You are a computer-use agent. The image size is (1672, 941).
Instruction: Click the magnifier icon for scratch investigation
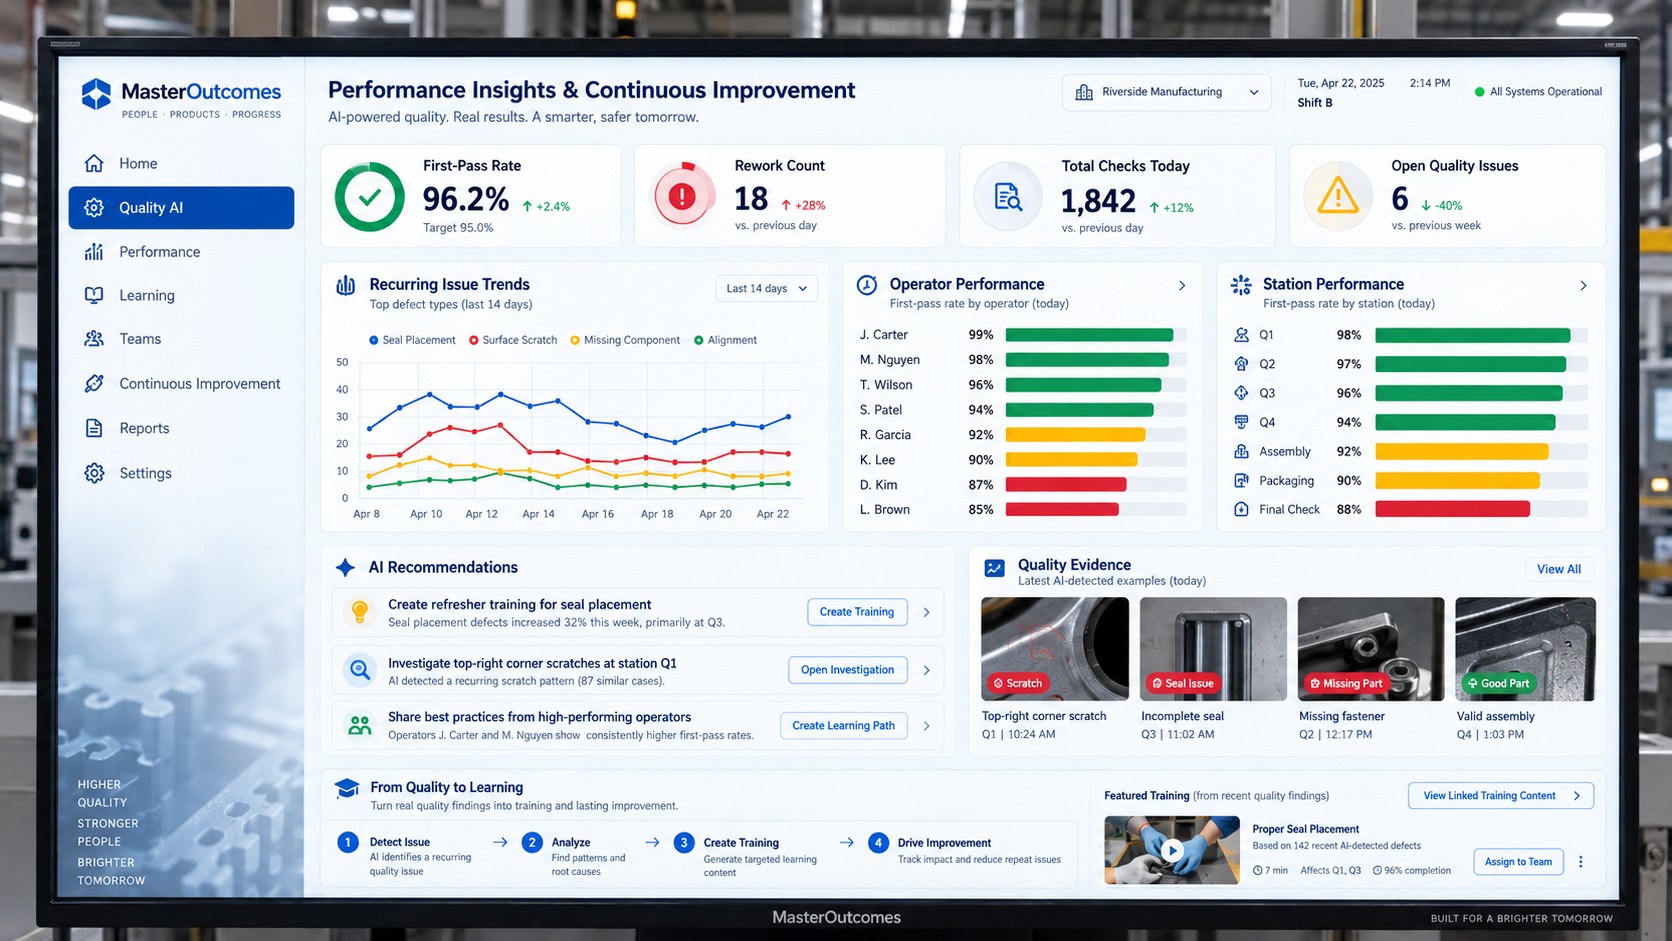pos(360,669)
